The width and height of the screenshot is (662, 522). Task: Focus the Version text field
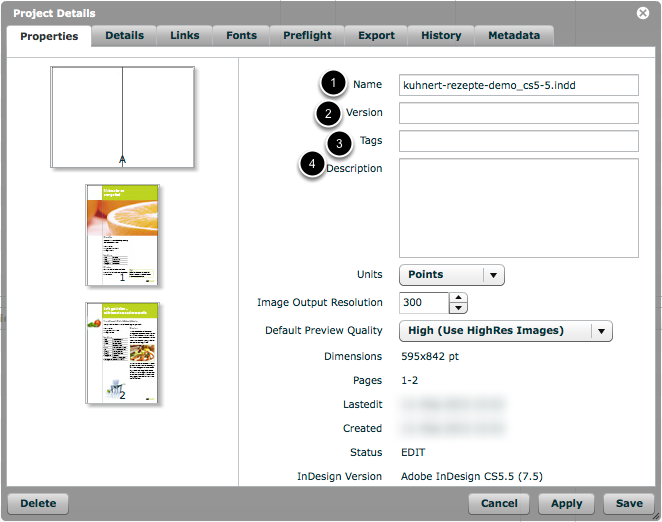click(x=518, y=113)
